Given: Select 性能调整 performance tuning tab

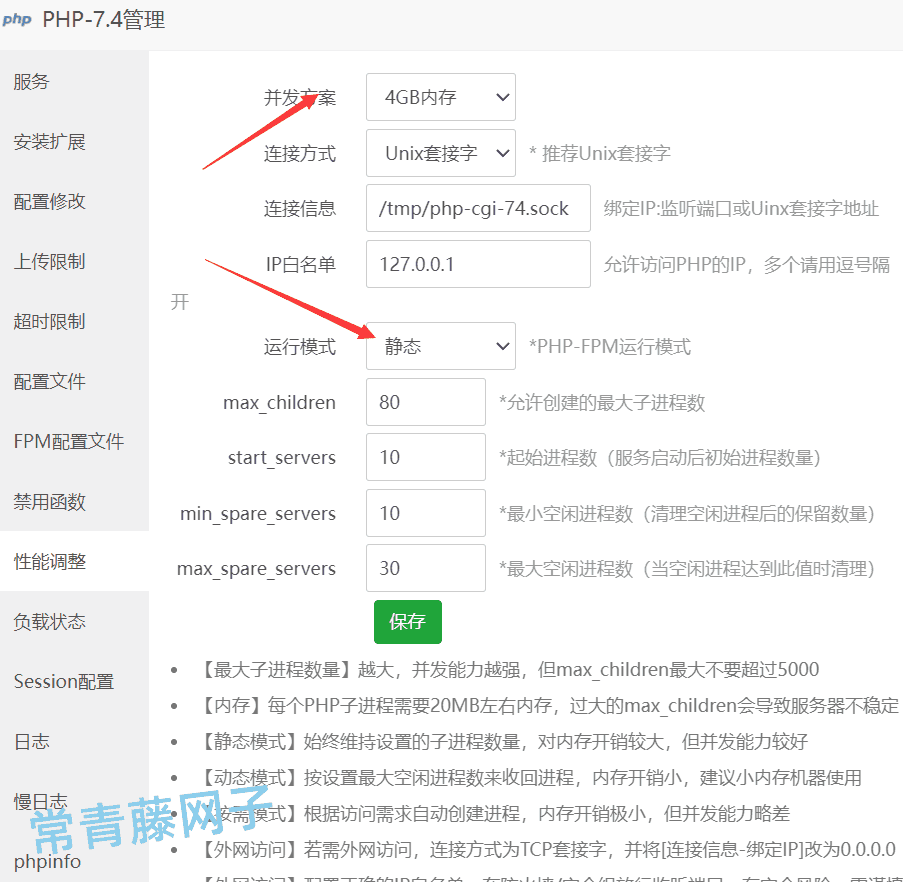Looking at the screenshot, I should coord(49,561).
